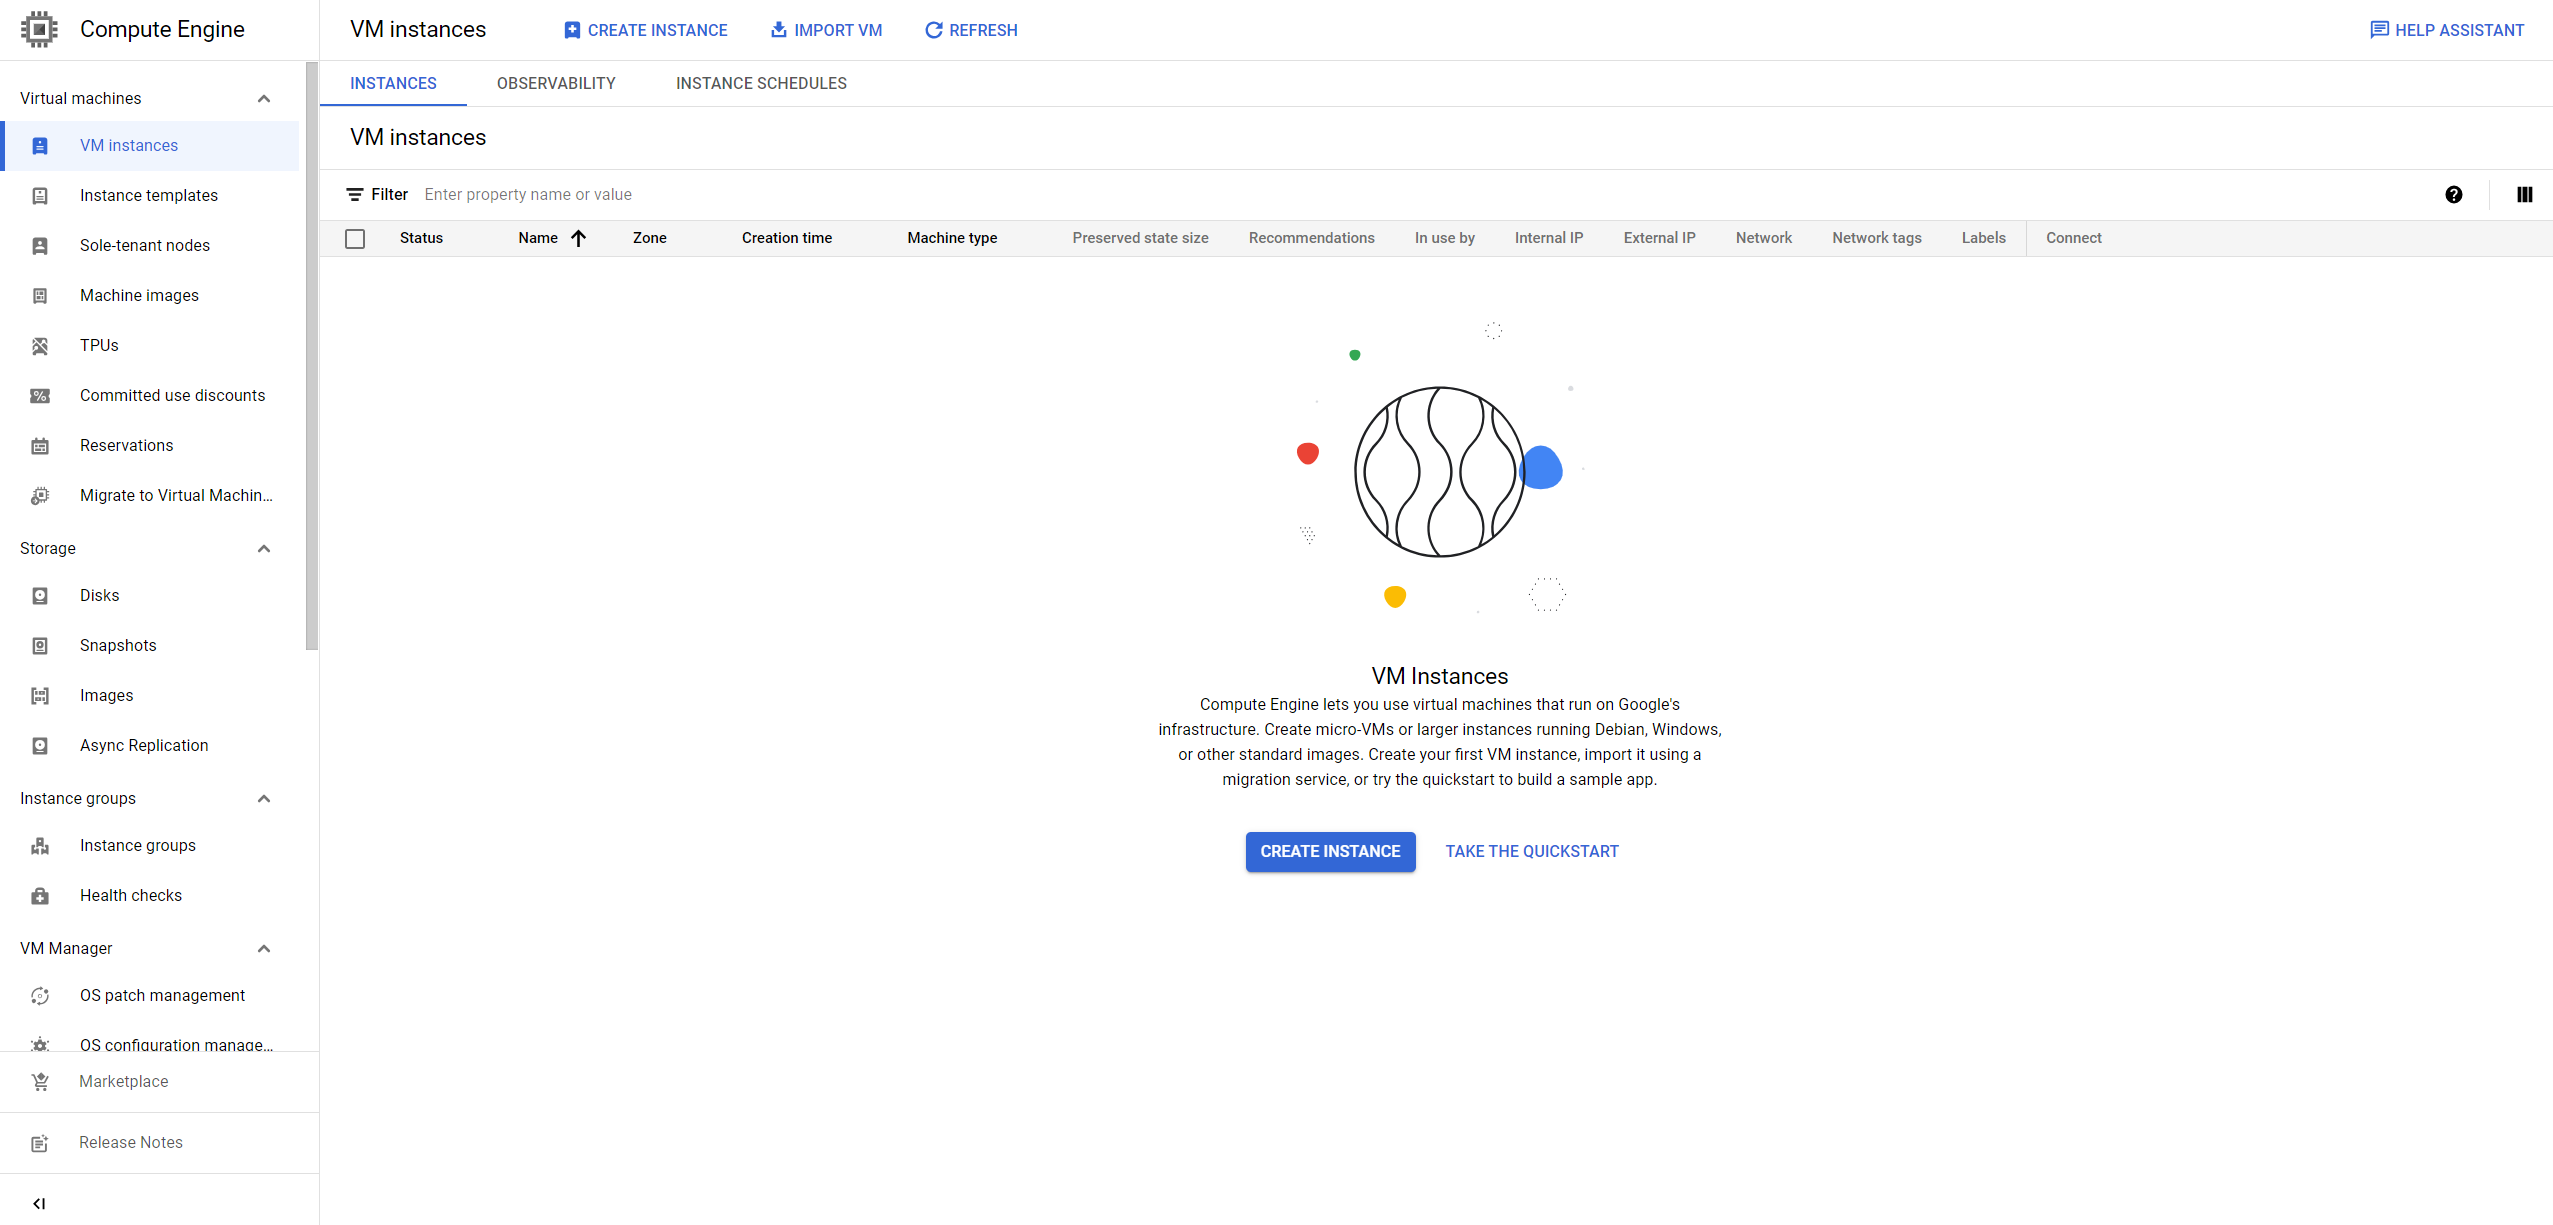Collapse the Storage section
2553x1225 pixels.
[264, 548]
